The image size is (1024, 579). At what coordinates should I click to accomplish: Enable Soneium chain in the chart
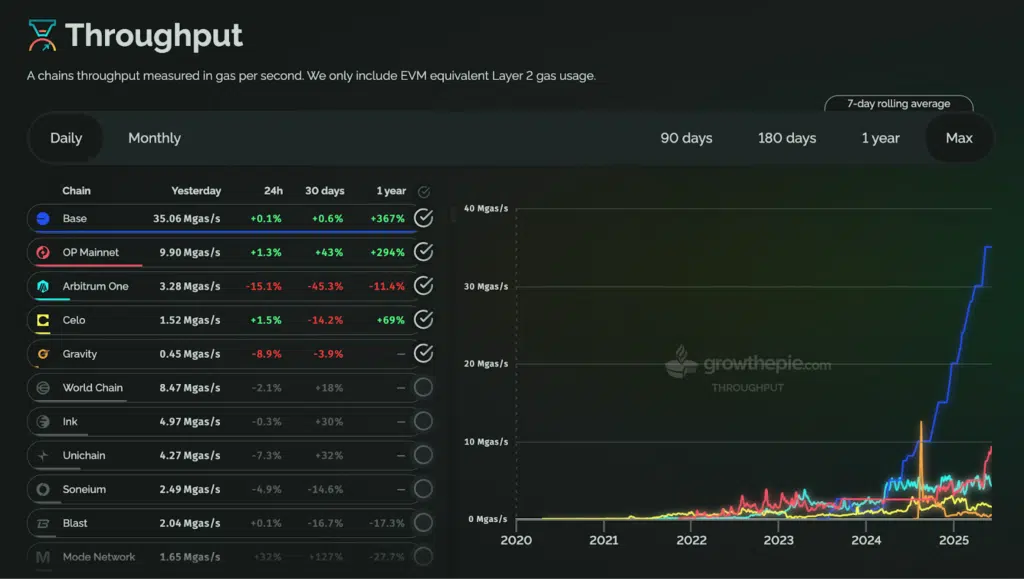[x=424, y=489]
